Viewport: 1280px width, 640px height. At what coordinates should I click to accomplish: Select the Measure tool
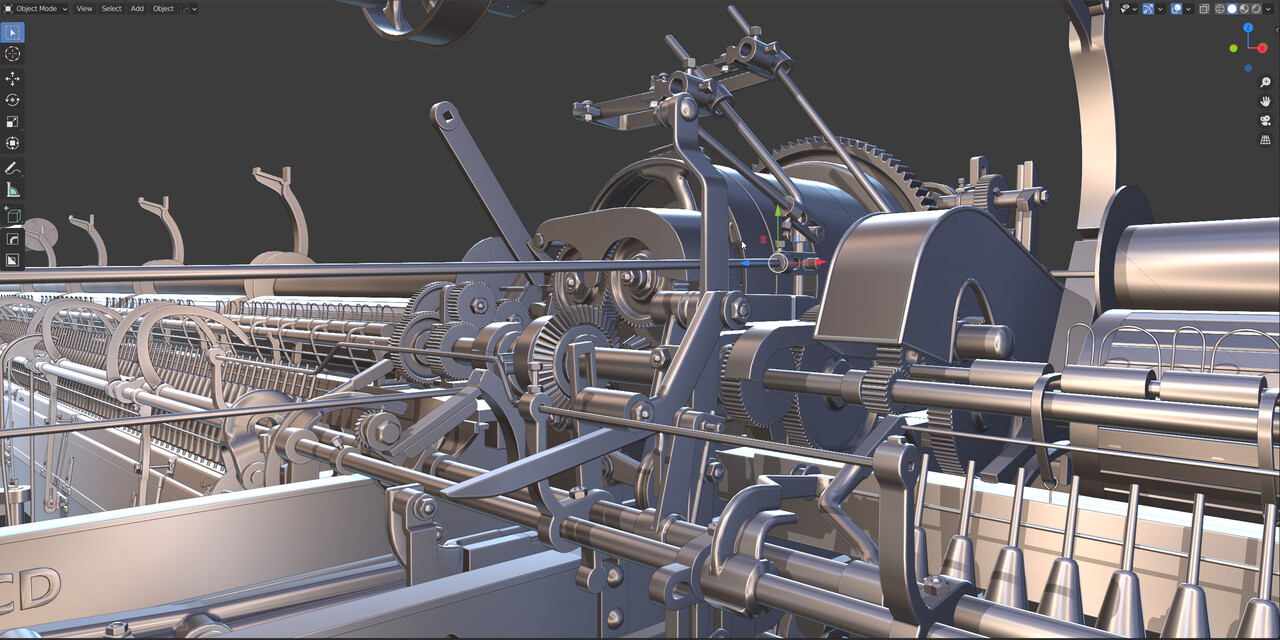tap(12, 189)
